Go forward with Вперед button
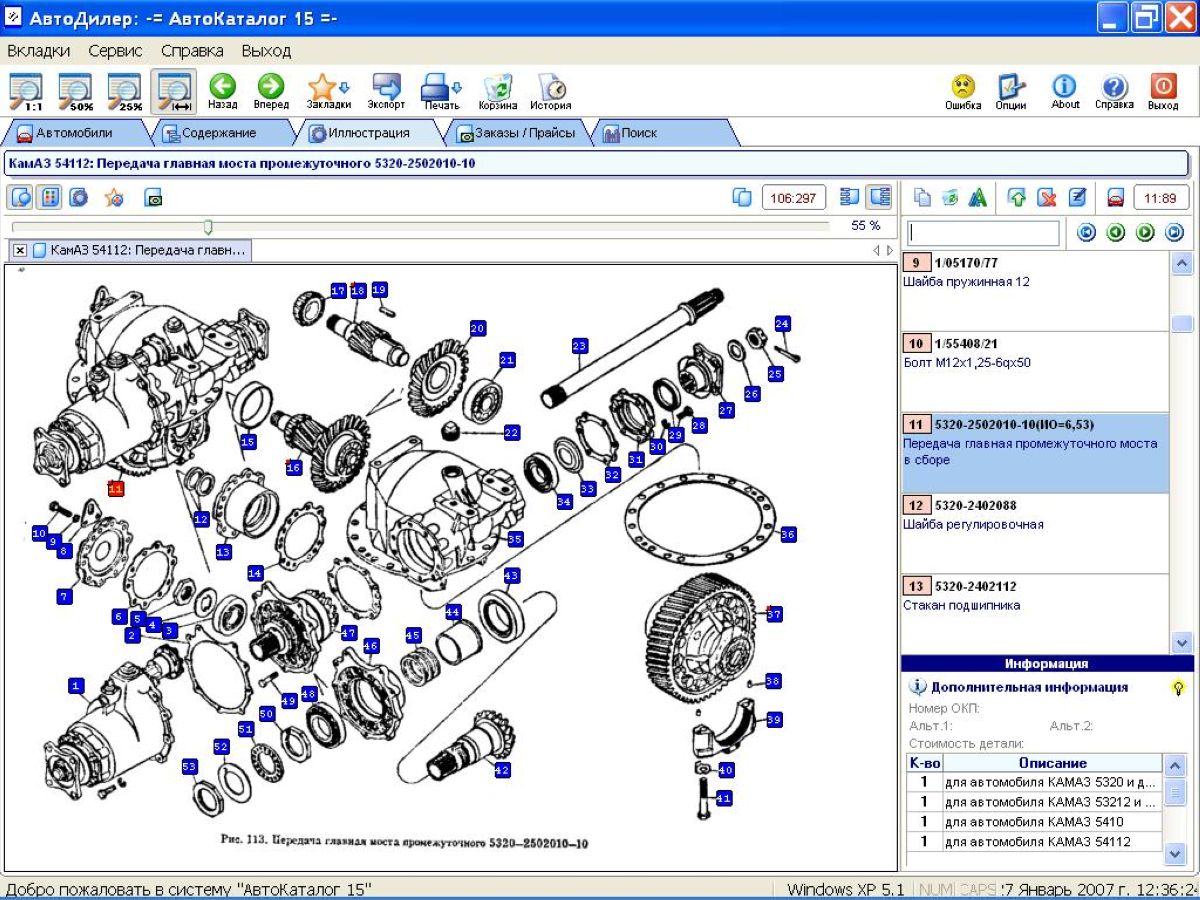The height and width of the screenshot is (900, 1200). [x=271, y=92]
